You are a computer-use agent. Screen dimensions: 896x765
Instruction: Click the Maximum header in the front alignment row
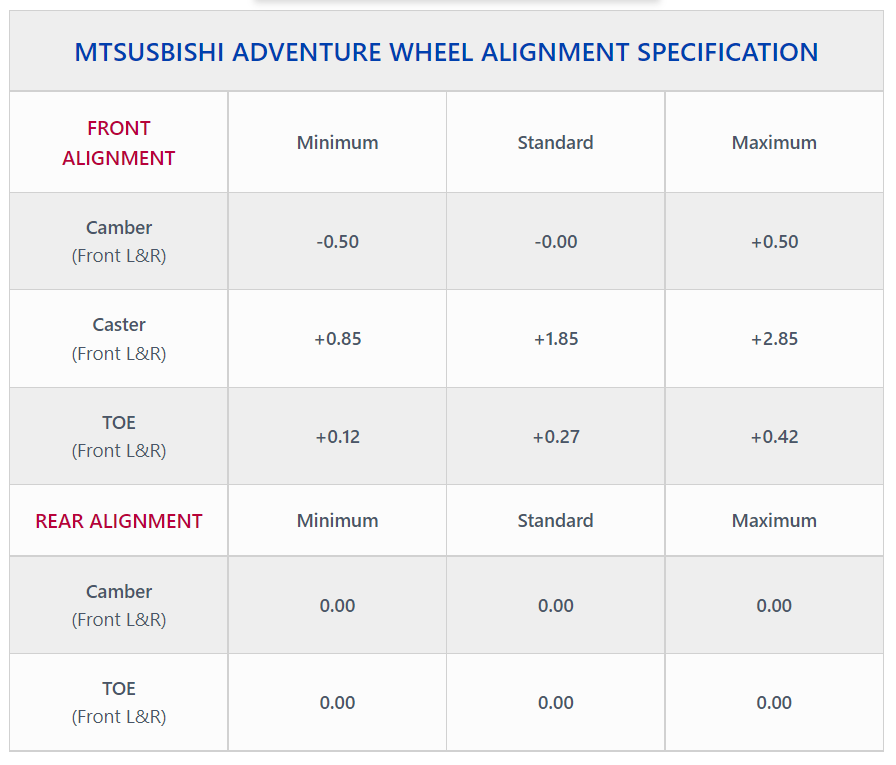(x=774, y=143)
